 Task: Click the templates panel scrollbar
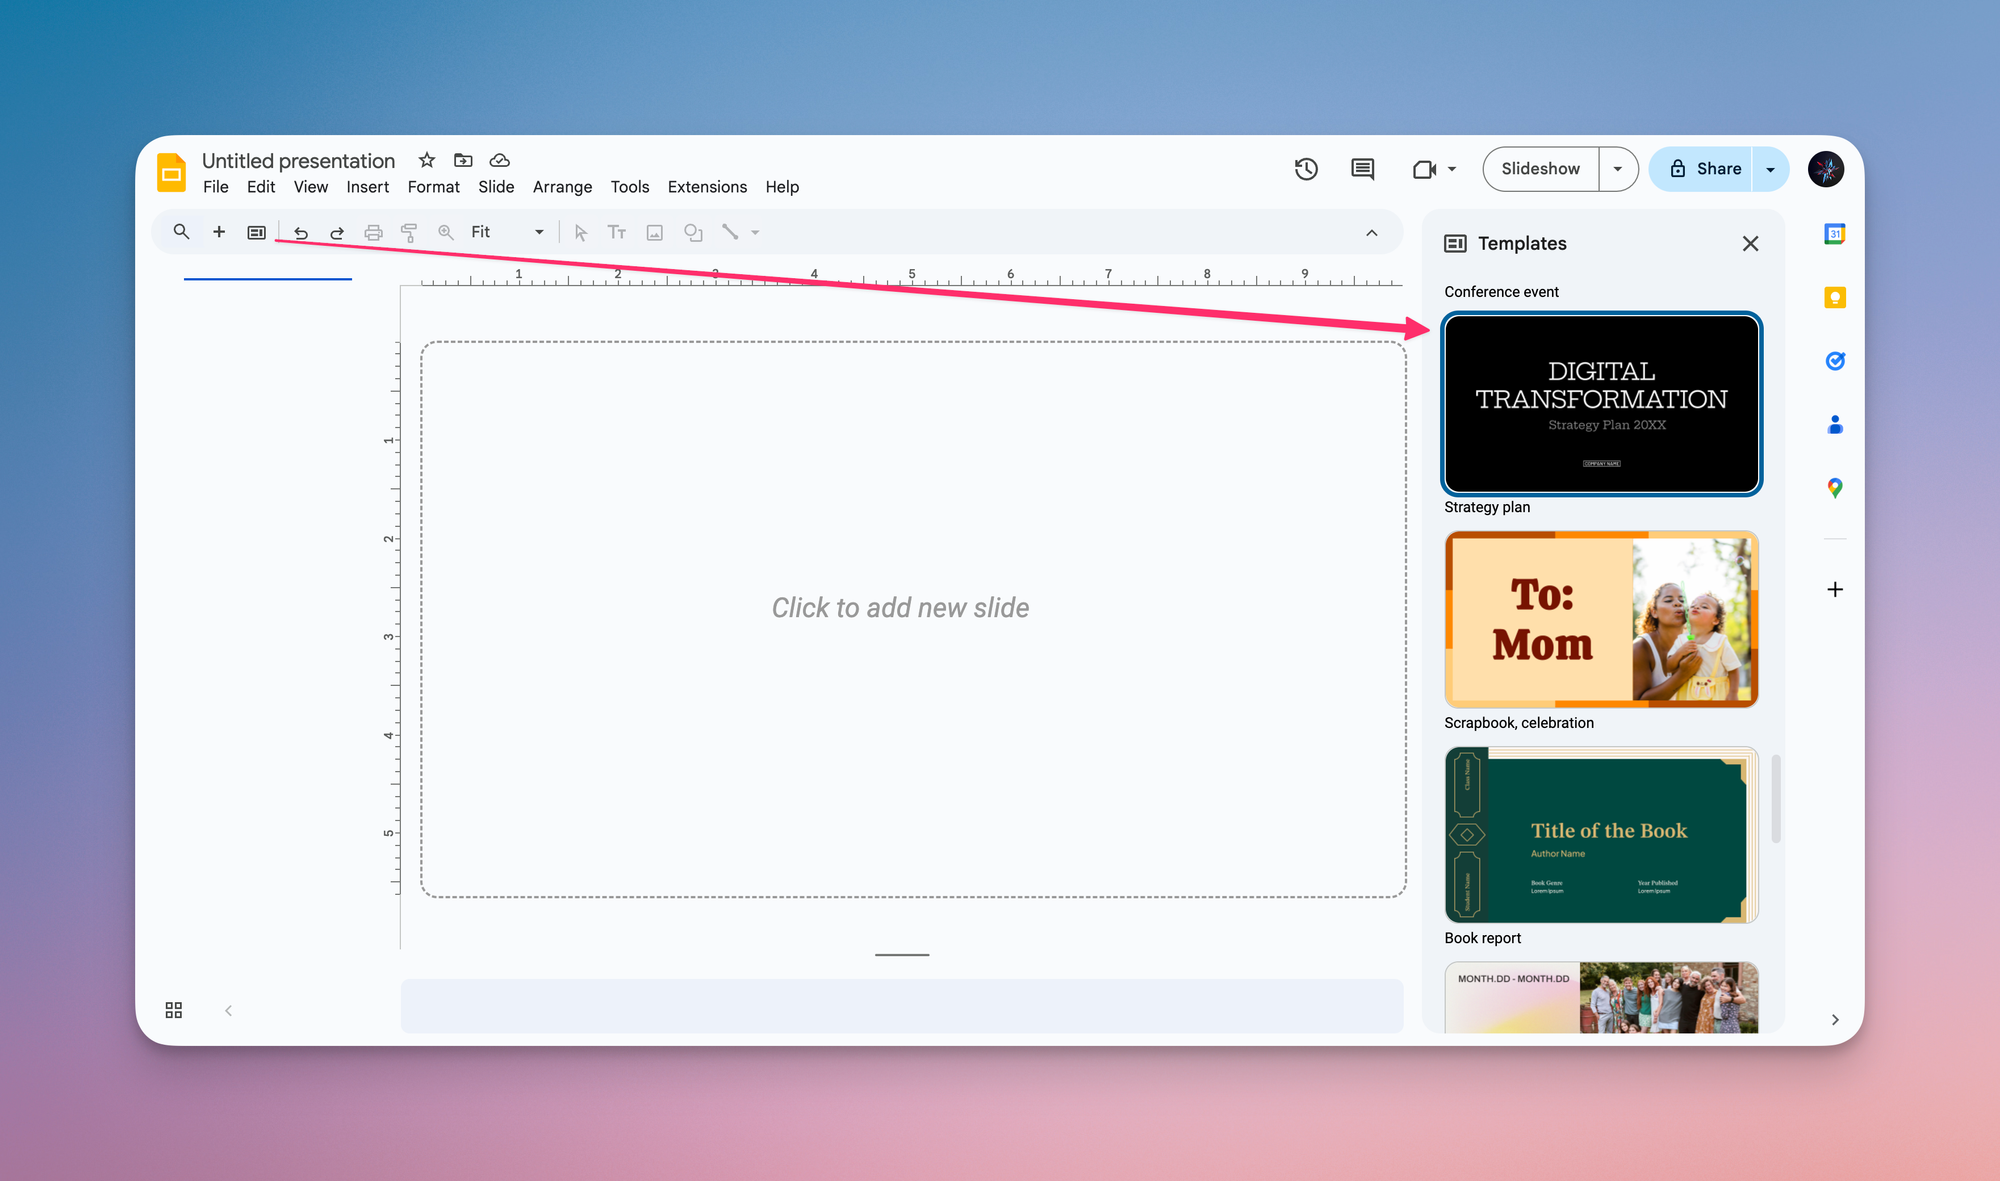[x=1776, y=799]
